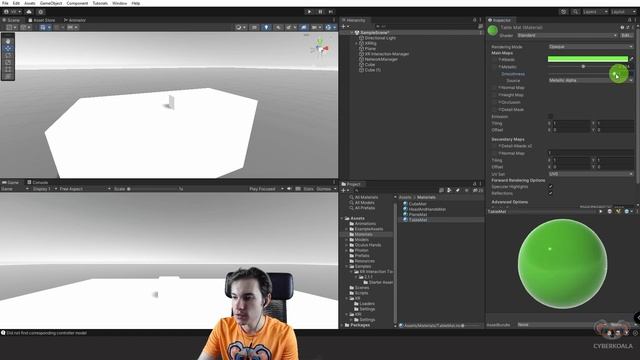Switch to the Animator tab
This screenshot has height=360, width=640.
point(75,20)
